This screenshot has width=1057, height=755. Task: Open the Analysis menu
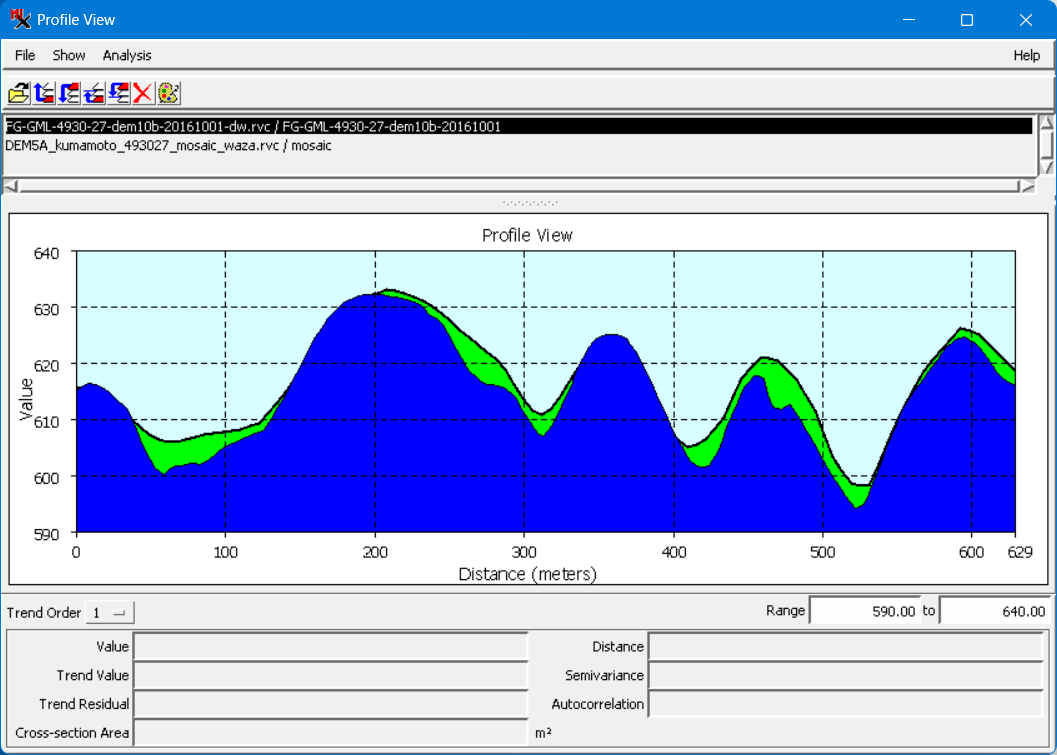127,55
